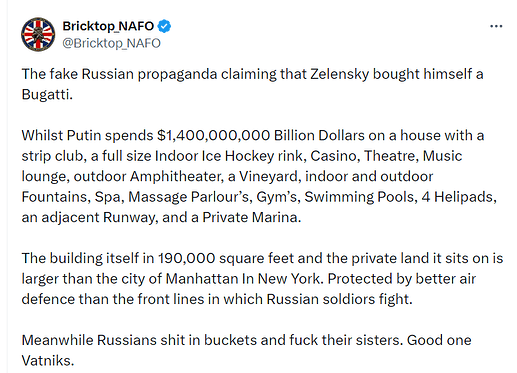Click the blue verified badge icon
The width and height of the screenshot is (517, 373).
(x=164, y=26)
